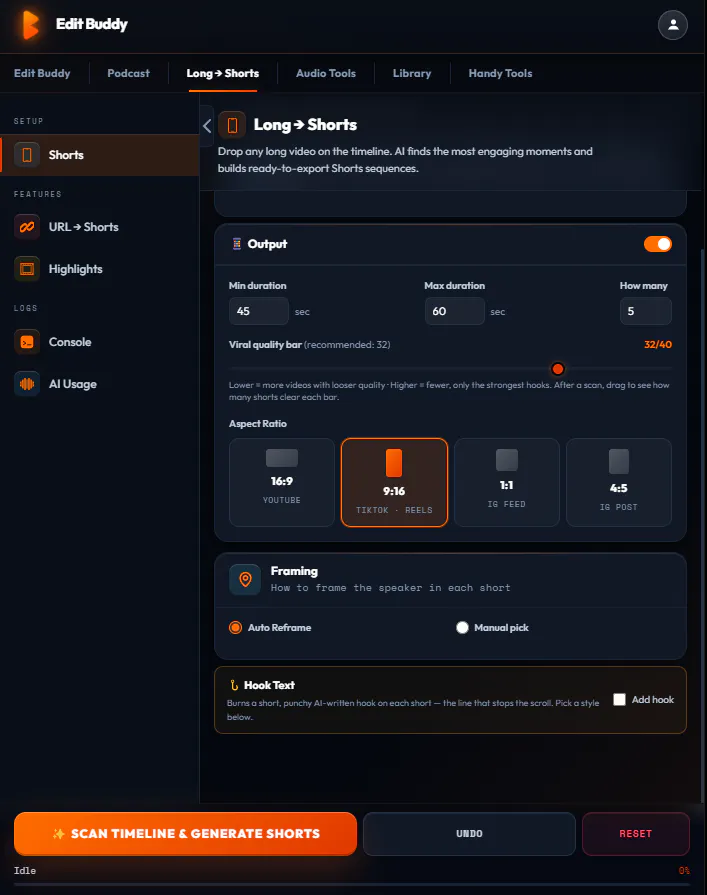Image resolution: width=707 pixels, height=895 pixels.
Task: Click the 1:1 square shape icon
Action: tap(507, 460)
